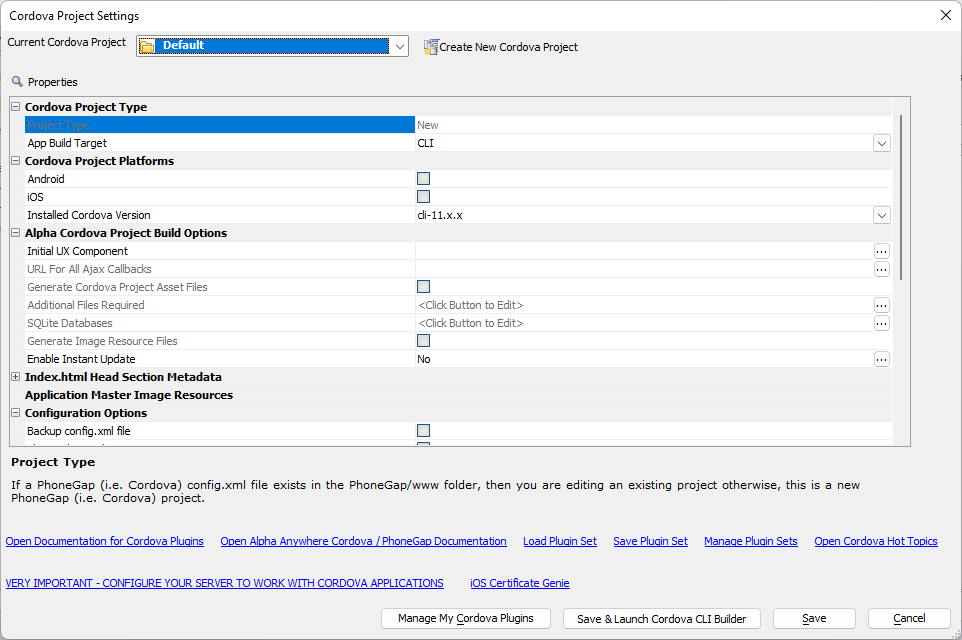Open ellipsis button for Enable Instant Update
Image resolution: width=962 pixels, height=640 pixels.
pos(882,359)
